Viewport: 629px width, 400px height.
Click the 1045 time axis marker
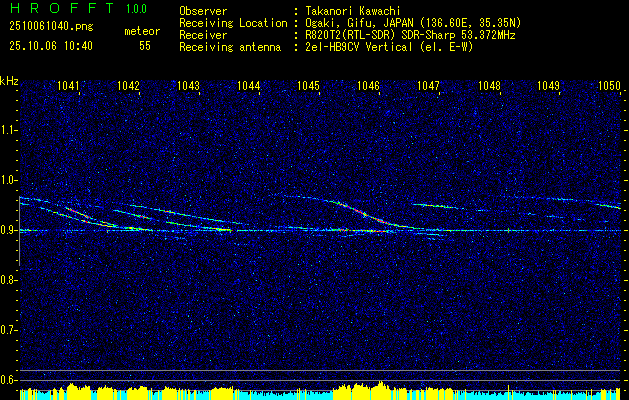click(308, 86)
